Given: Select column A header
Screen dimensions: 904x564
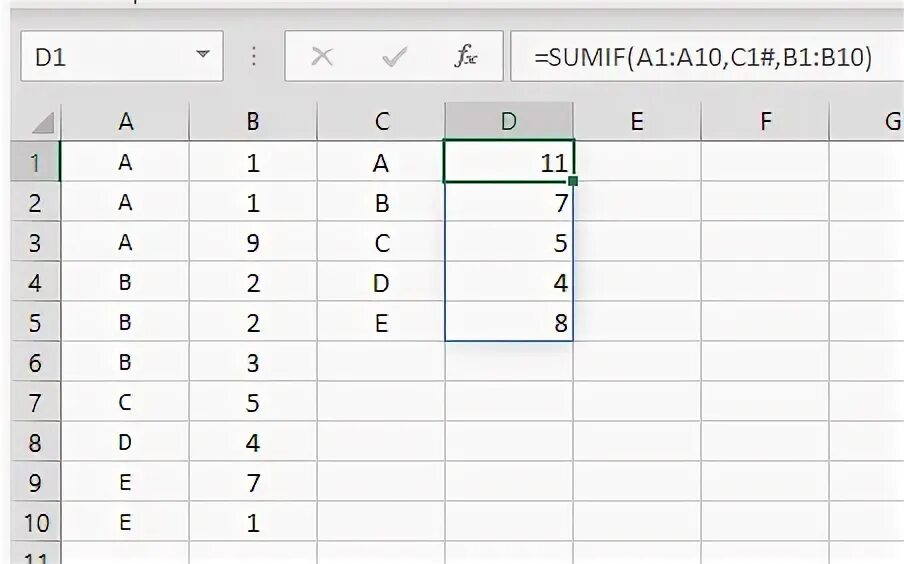Looking at the screenshot, I should click(125, 122).
